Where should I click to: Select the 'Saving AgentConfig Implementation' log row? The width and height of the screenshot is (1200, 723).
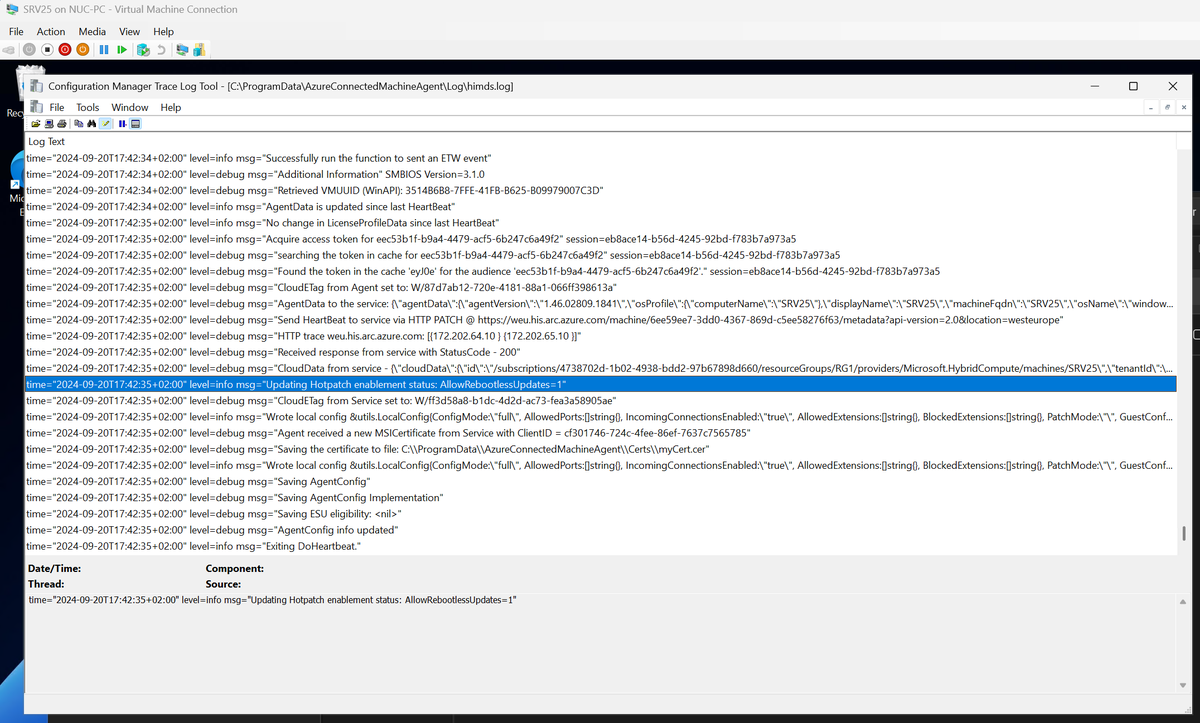coord(600,497)
